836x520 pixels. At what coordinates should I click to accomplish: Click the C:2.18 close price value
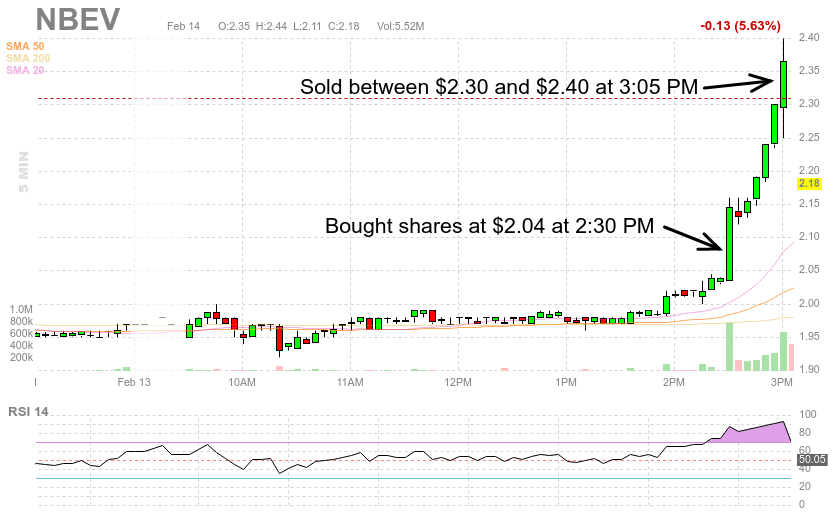pos(343,26)
